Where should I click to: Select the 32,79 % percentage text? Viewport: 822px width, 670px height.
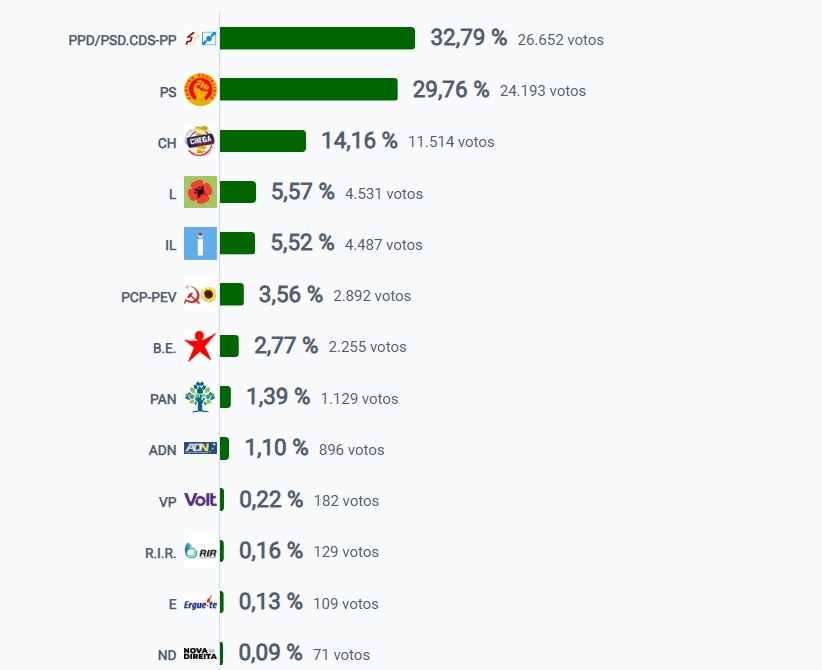(x=469, y=38)
